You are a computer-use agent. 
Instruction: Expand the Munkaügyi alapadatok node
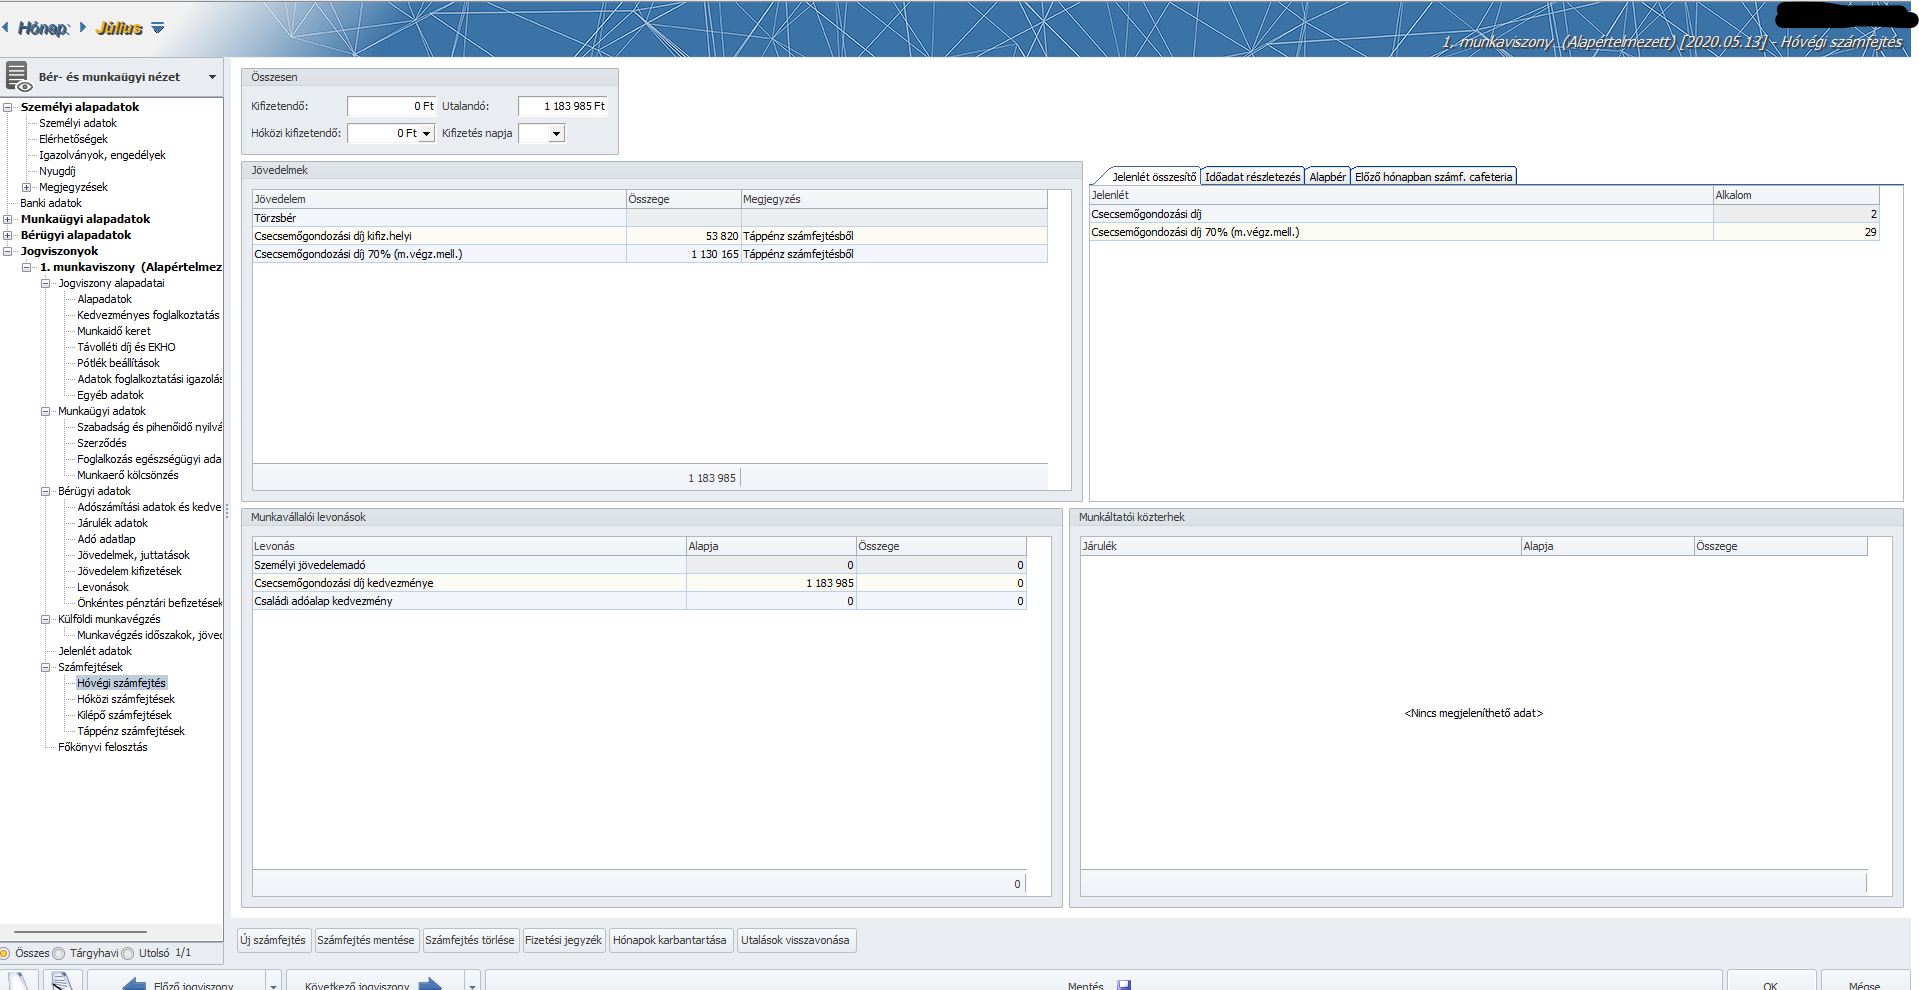tap(8, 219)
